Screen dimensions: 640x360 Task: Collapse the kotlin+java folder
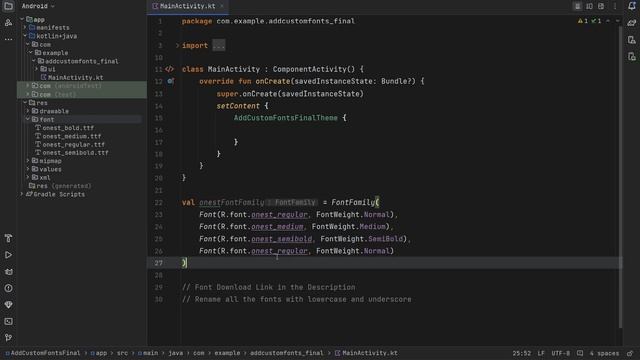click(25, 36)
